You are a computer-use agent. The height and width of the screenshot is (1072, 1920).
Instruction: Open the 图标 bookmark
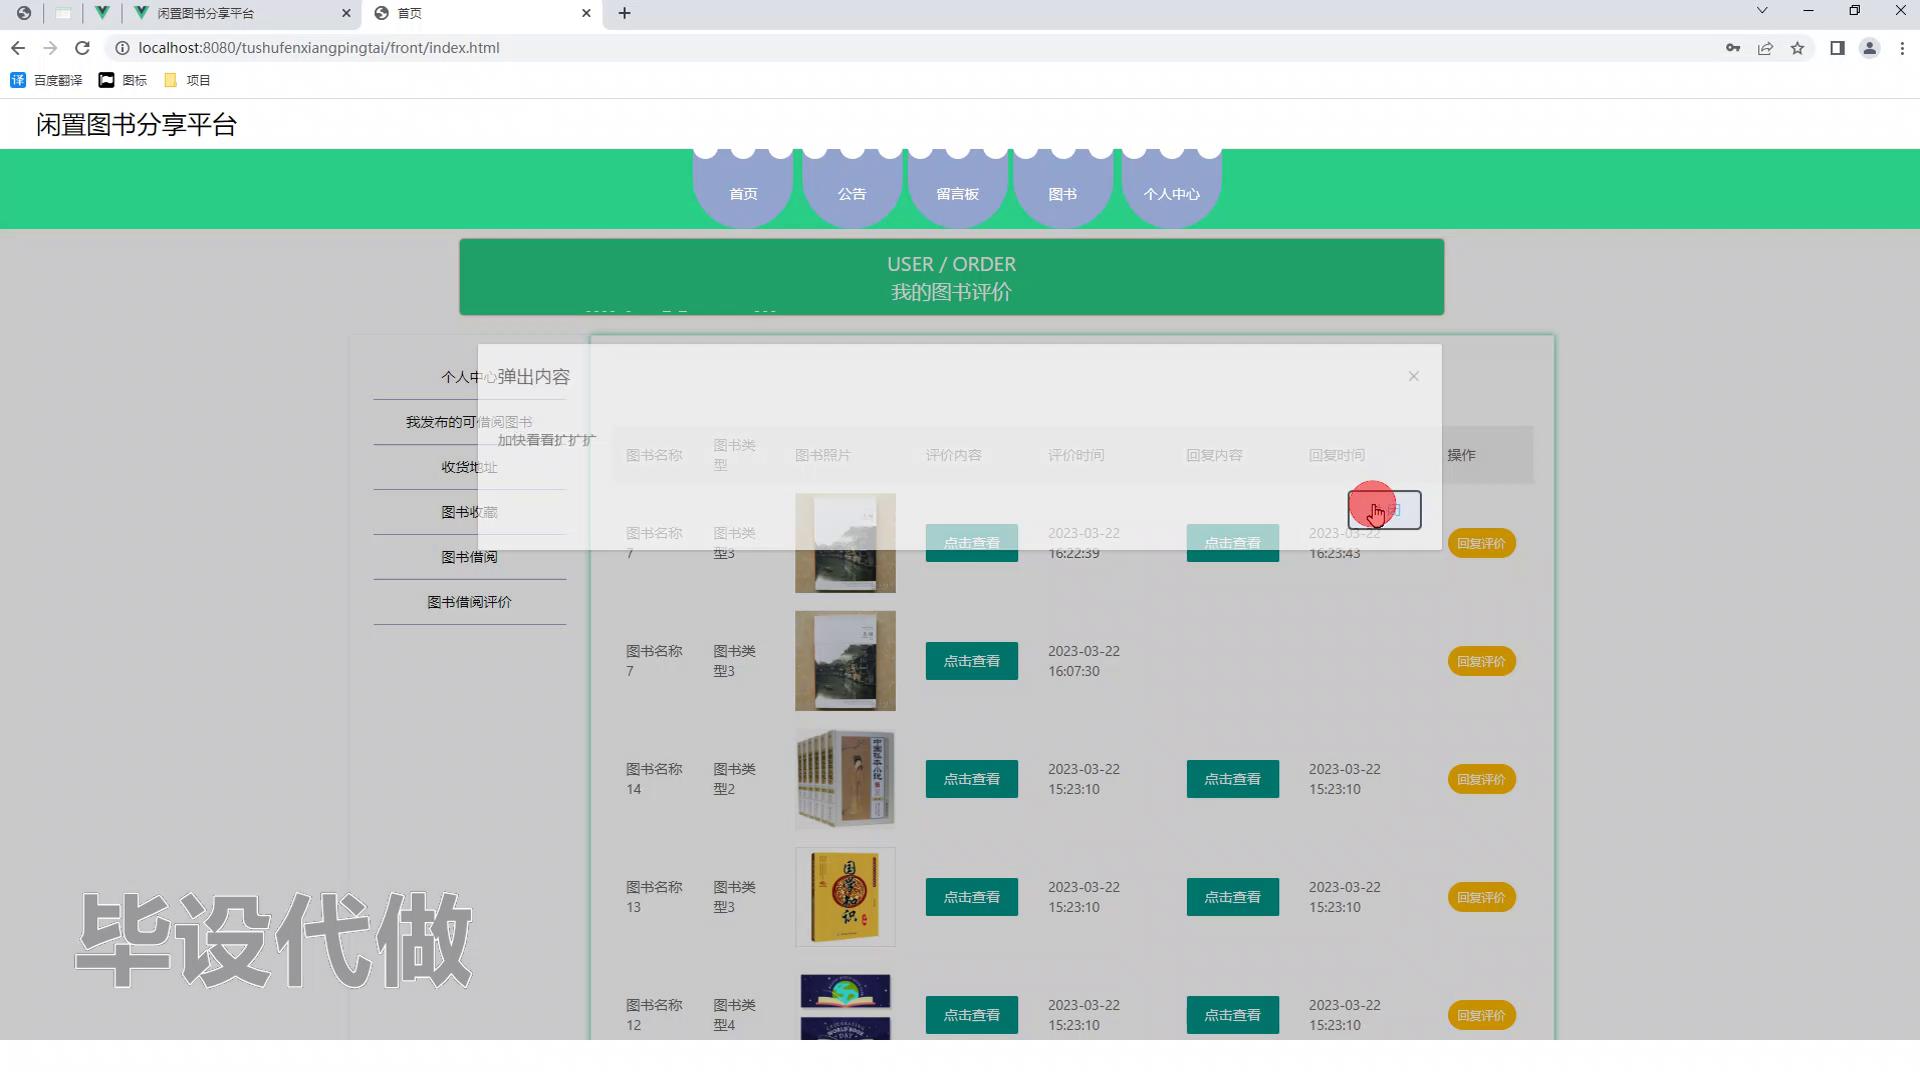(x=123, y=80)
